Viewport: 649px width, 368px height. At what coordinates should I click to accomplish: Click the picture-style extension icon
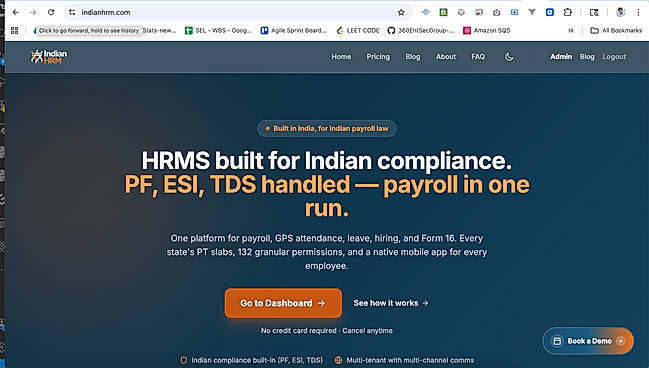pos(479,12)
